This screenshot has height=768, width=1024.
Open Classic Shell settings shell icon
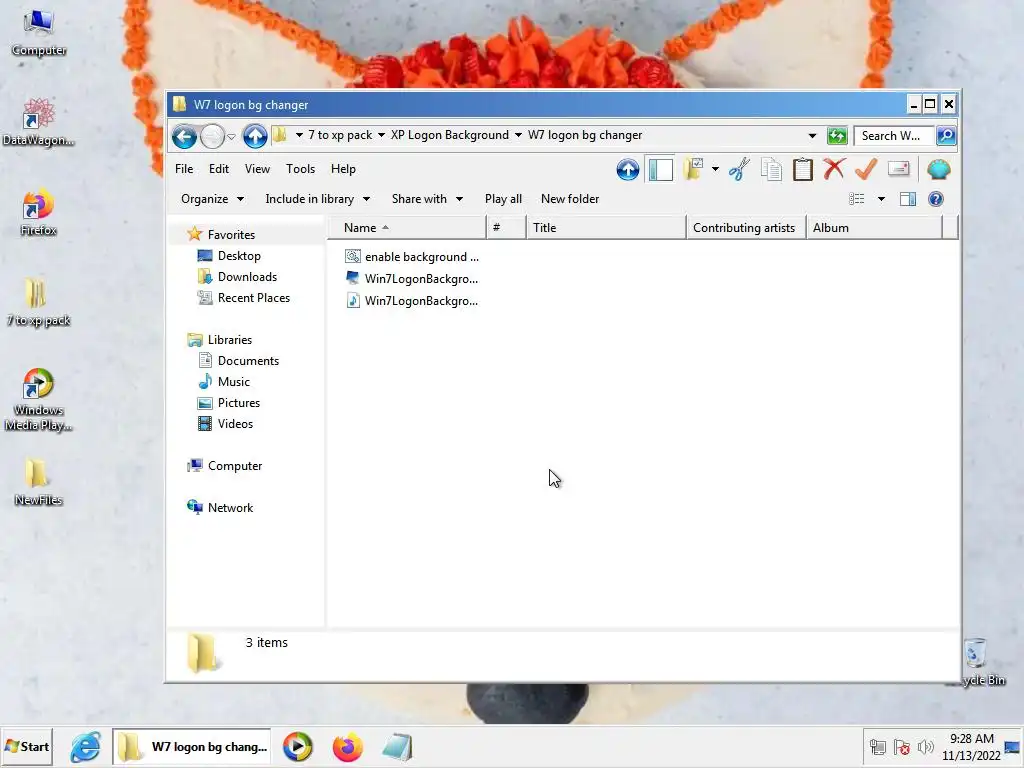938,169
